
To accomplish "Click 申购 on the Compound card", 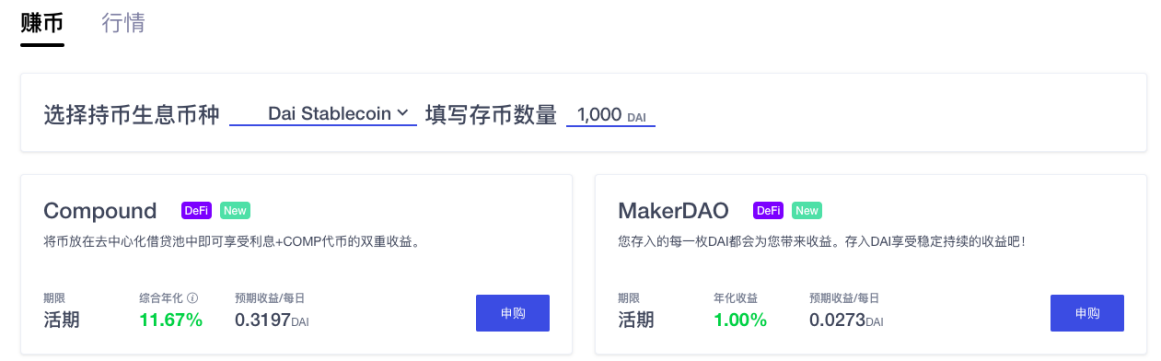I will (x=512, y=313).
